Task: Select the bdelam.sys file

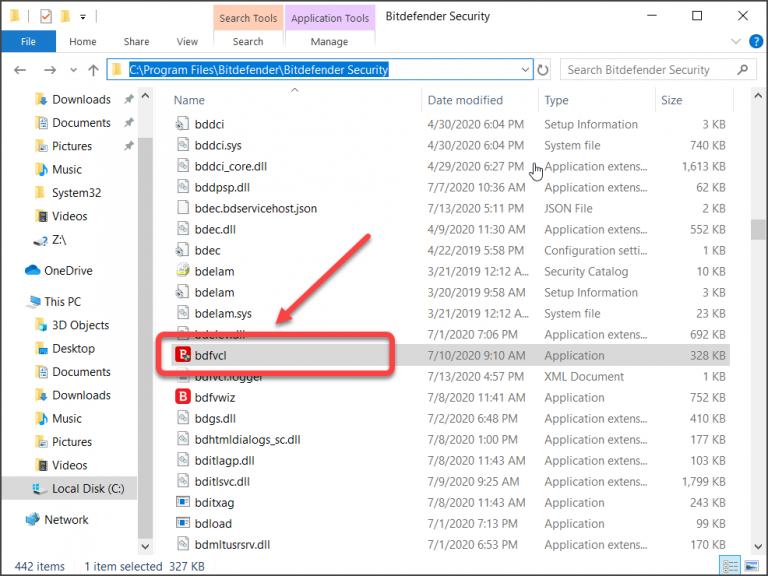Action: point(223,313)
